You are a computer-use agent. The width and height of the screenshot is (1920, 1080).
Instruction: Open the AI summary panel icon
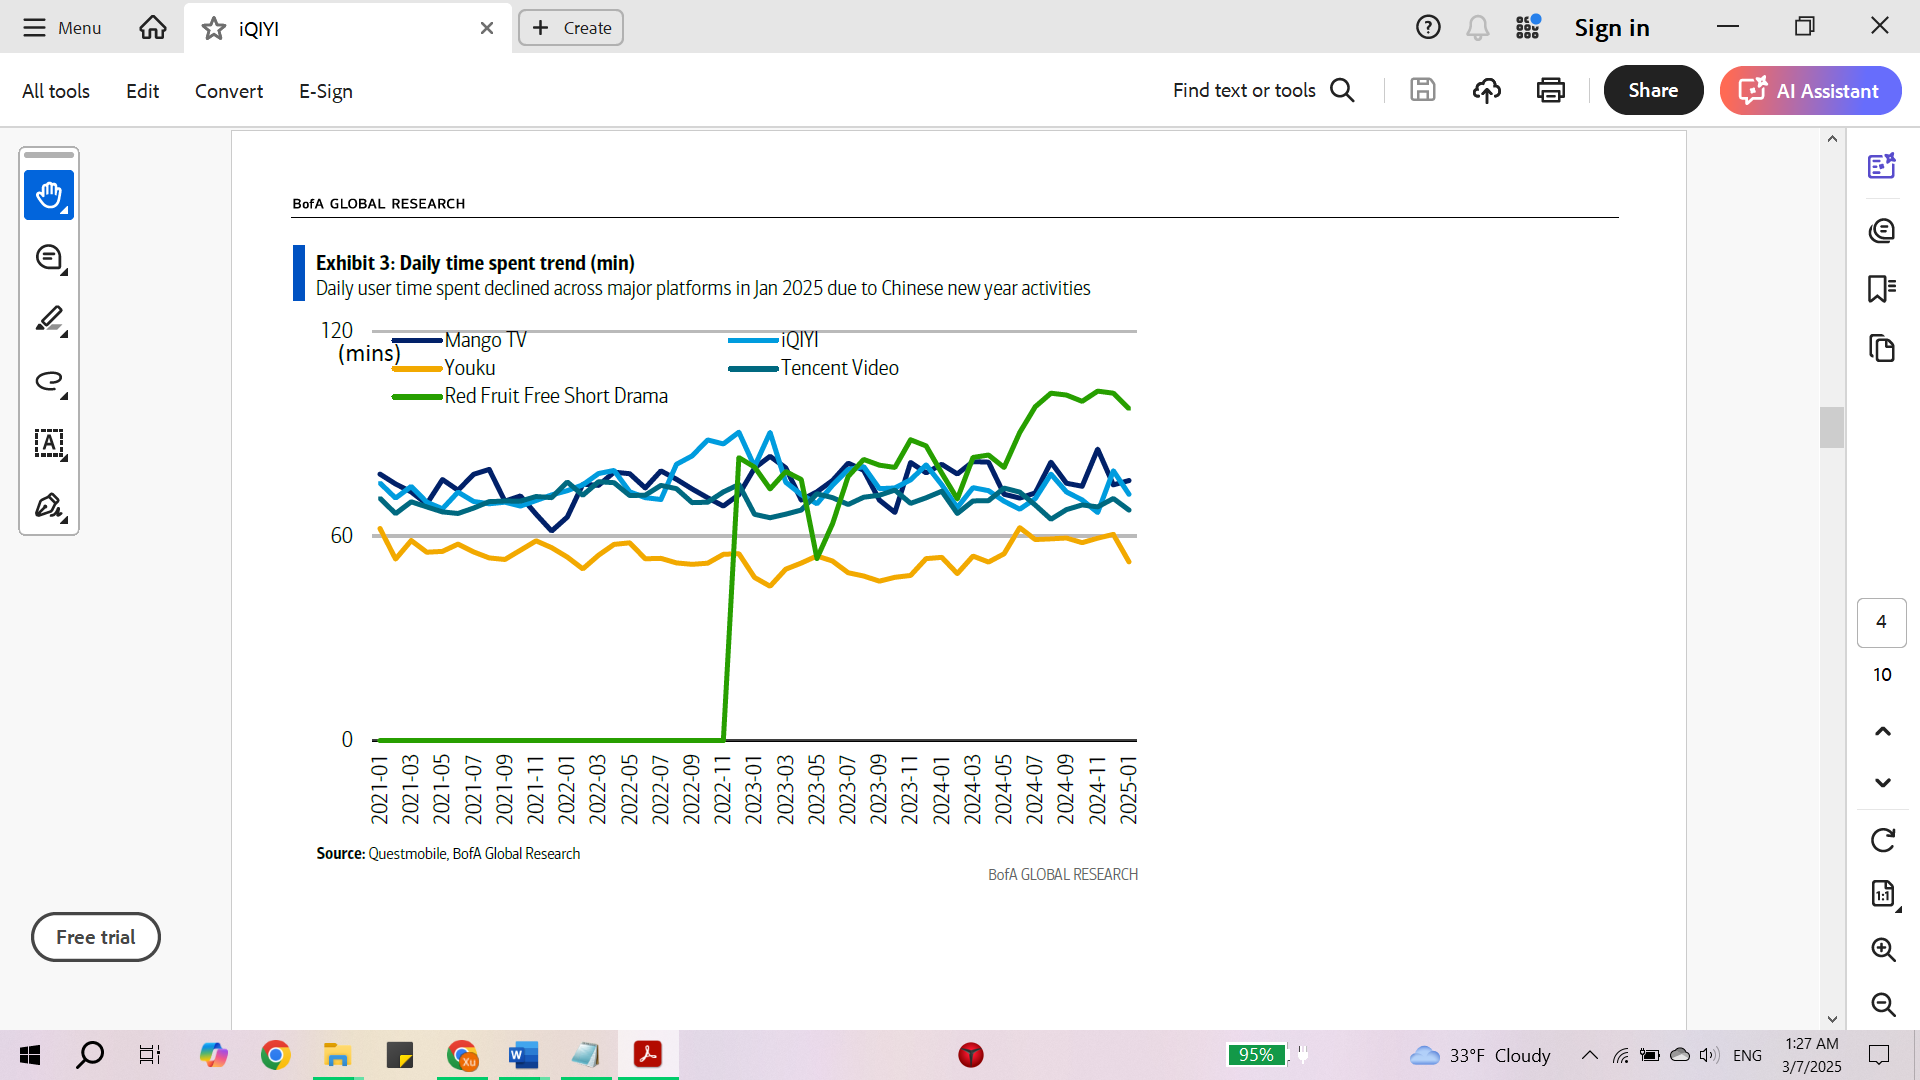pos(1882,166)
